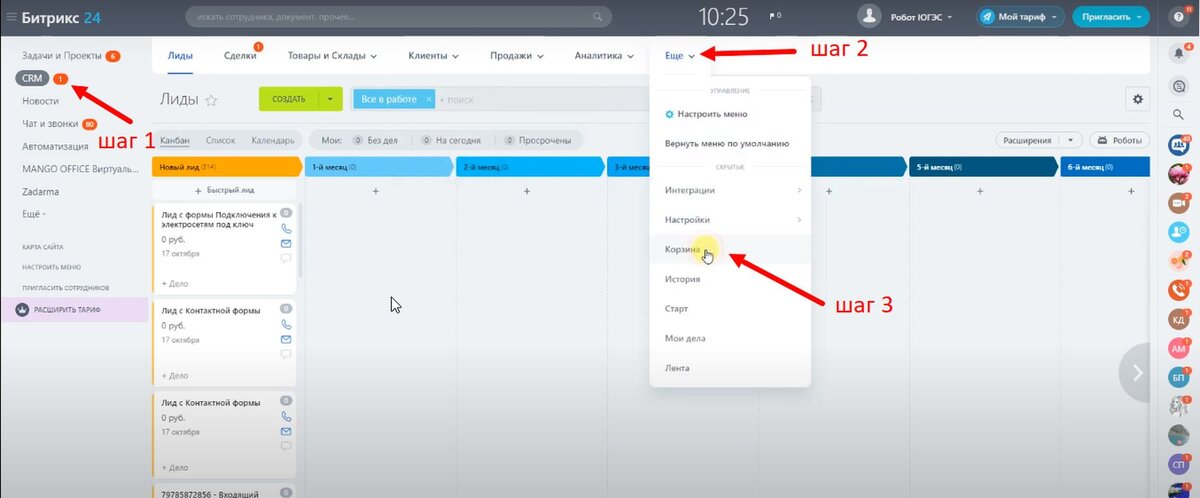The image size is (1200, 498).
Task: Open the arrow beside Расширения
Action: (x=1071, y=141)
